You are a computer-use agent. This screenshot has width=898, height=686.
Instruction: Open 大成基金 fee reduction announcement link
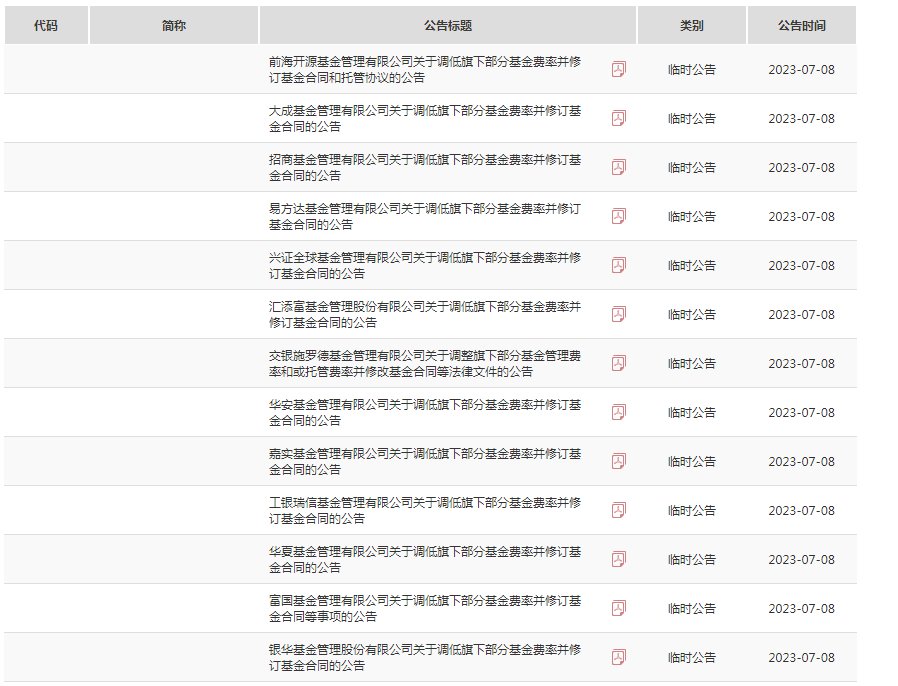coord(425,119)
